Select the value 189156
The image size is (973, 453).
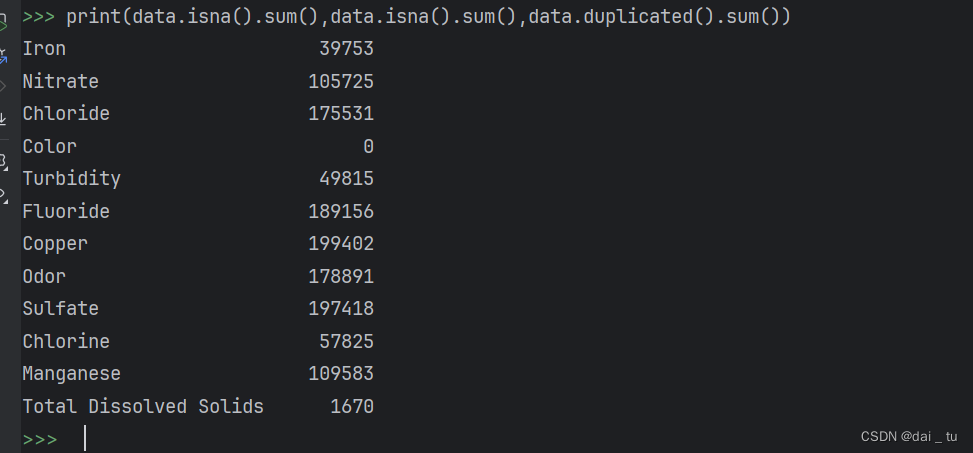coord(341,212)
